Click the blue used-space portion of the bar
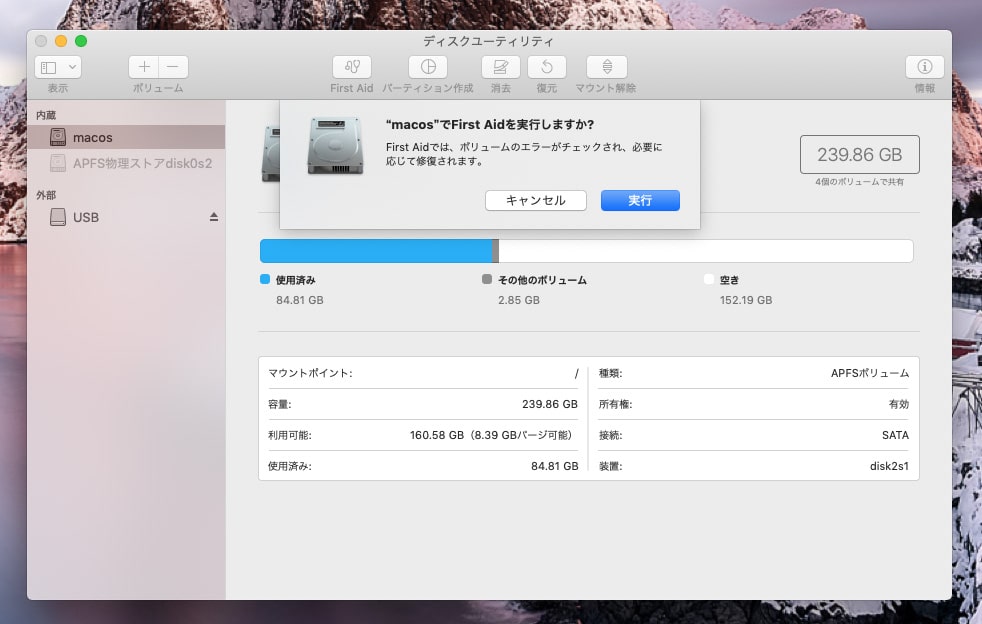 tap(375, 251)
